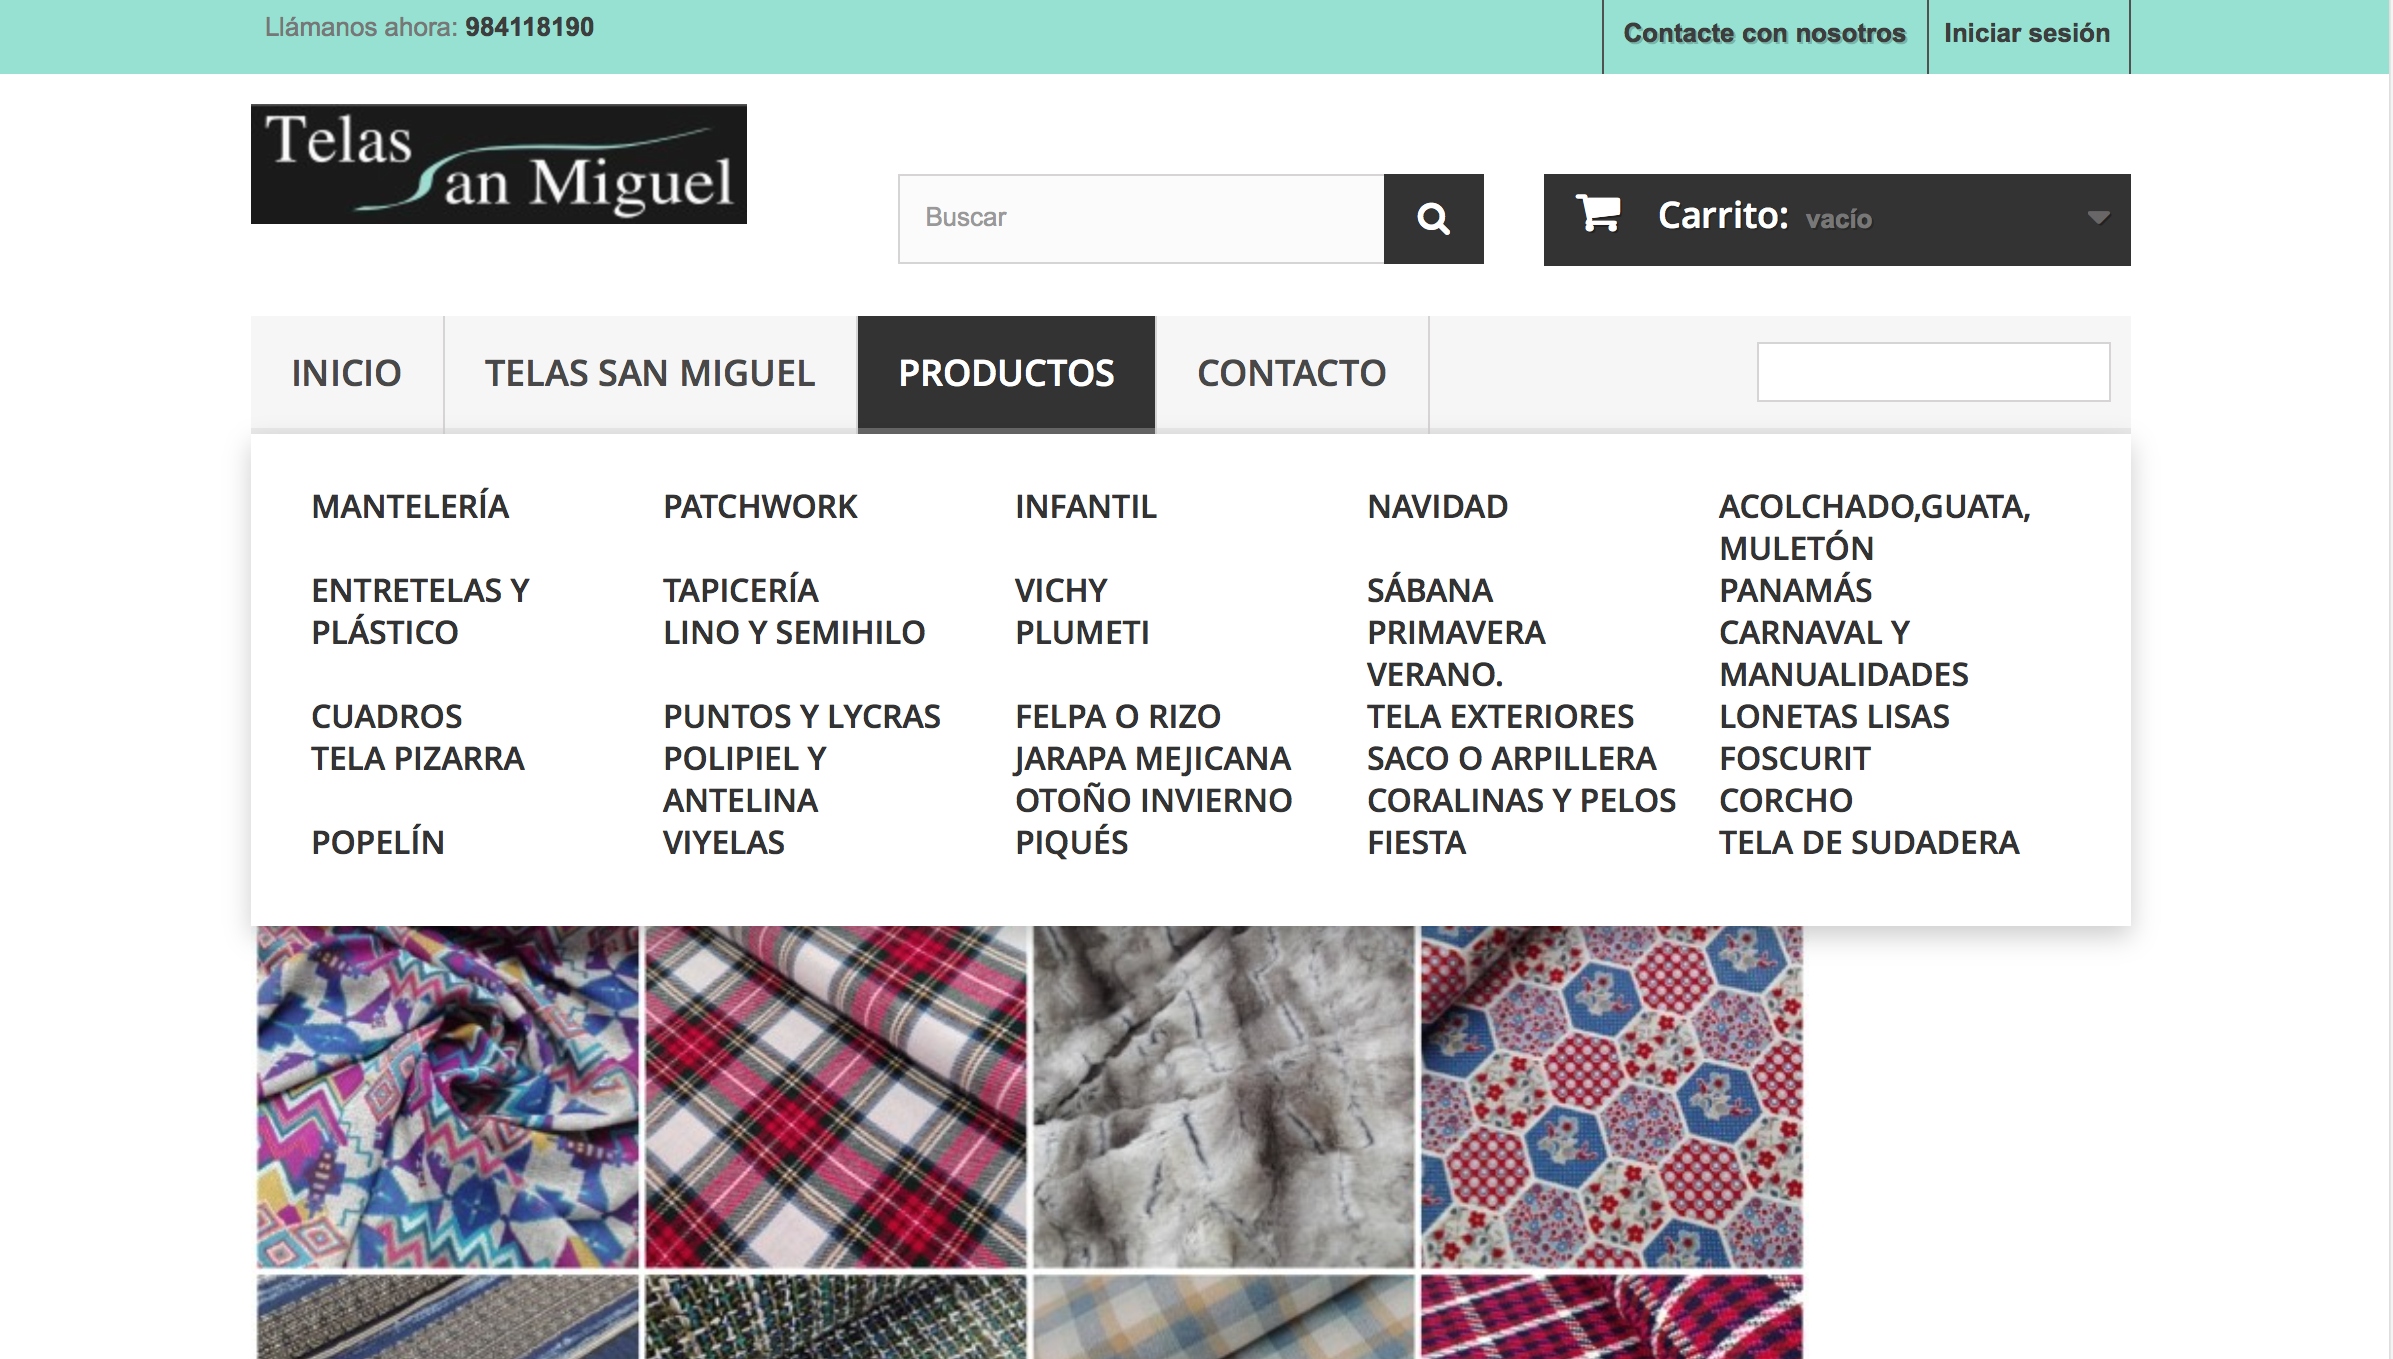Choose the PUNTOS Y LYCRAS category
The height and width of the screenshot is (1359, 2393).
coord(801,717)
